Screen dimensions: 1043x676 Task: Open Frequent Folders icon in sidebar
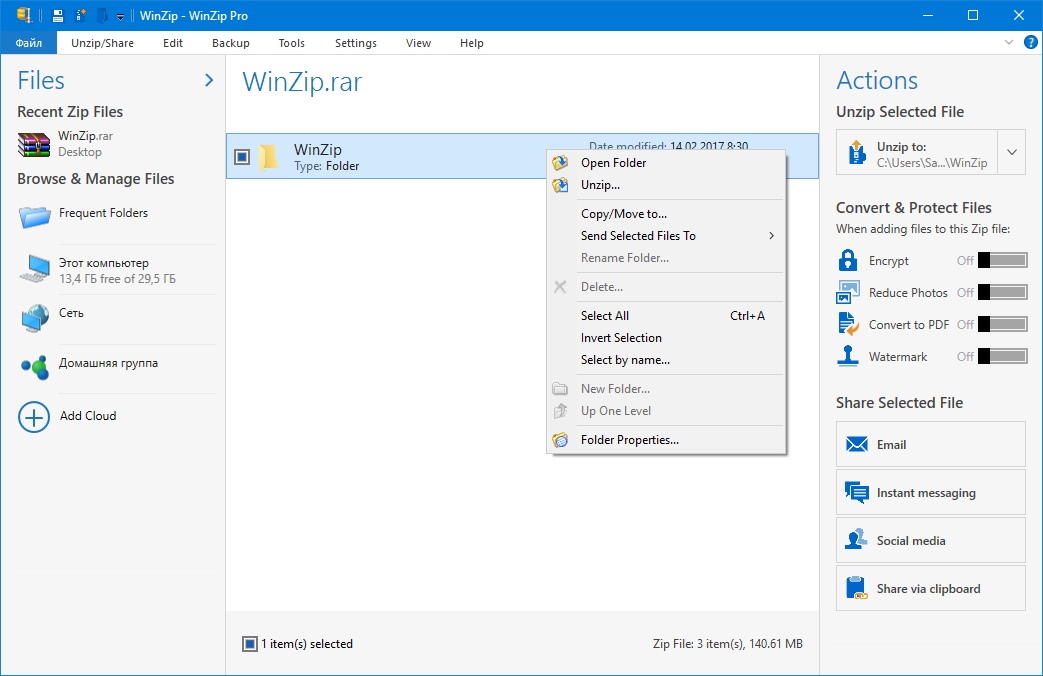click(34, 214)
